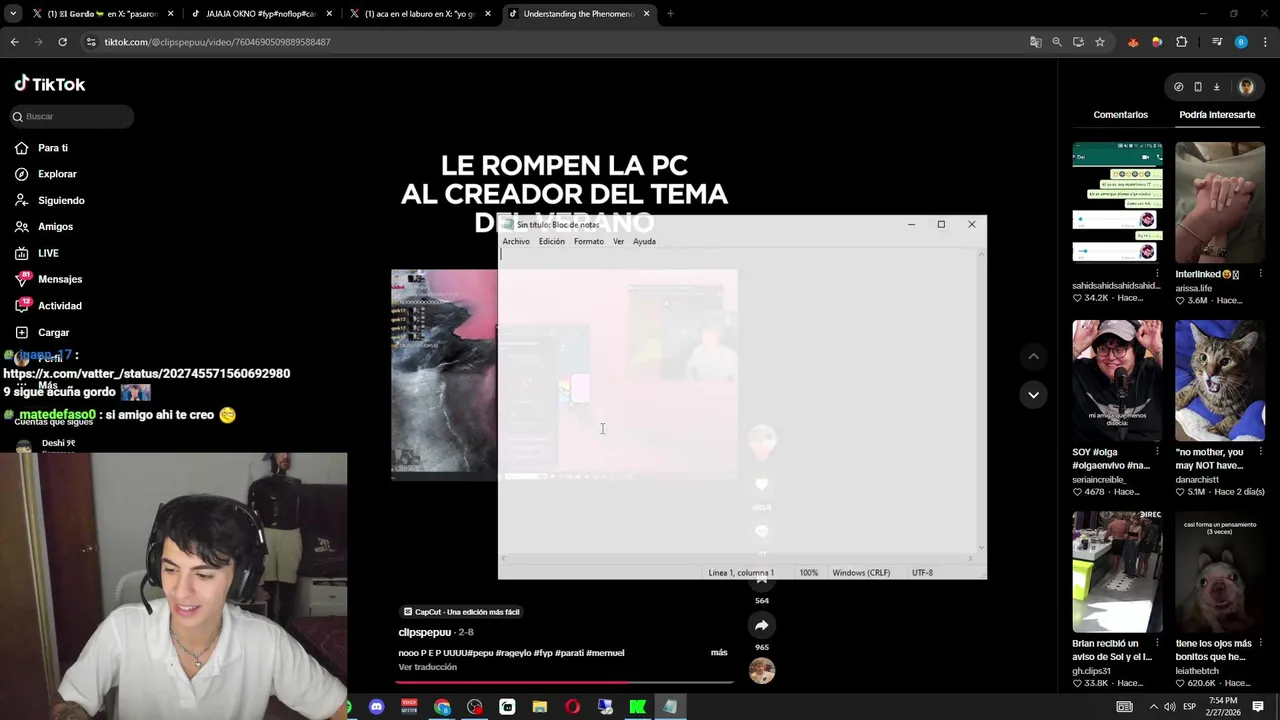Open the Edición menu in Notepad
This screenshot has width=1280, height=720.
[x=552, y=241]
